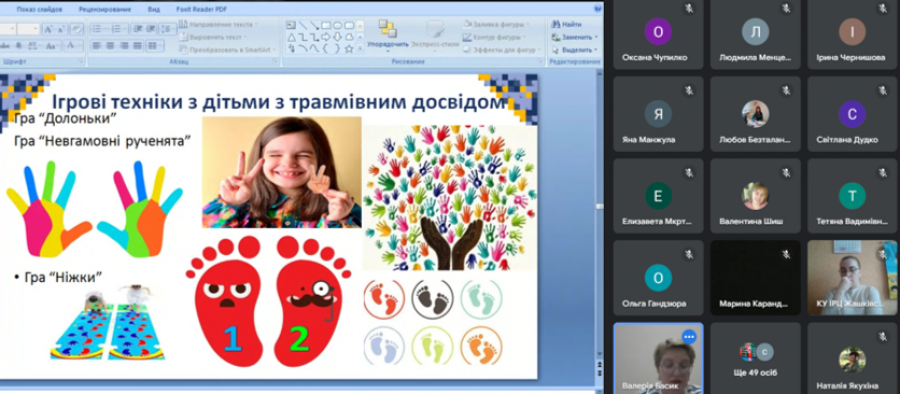Image resolution: width=900 pixels, height=394 pixels.
Task: Toggle text shadow S formatting
Action: coord(20,45)
